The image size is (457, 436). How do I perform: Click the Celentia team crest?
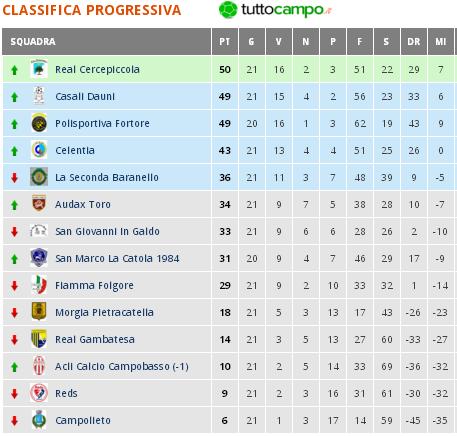point(39,150)
